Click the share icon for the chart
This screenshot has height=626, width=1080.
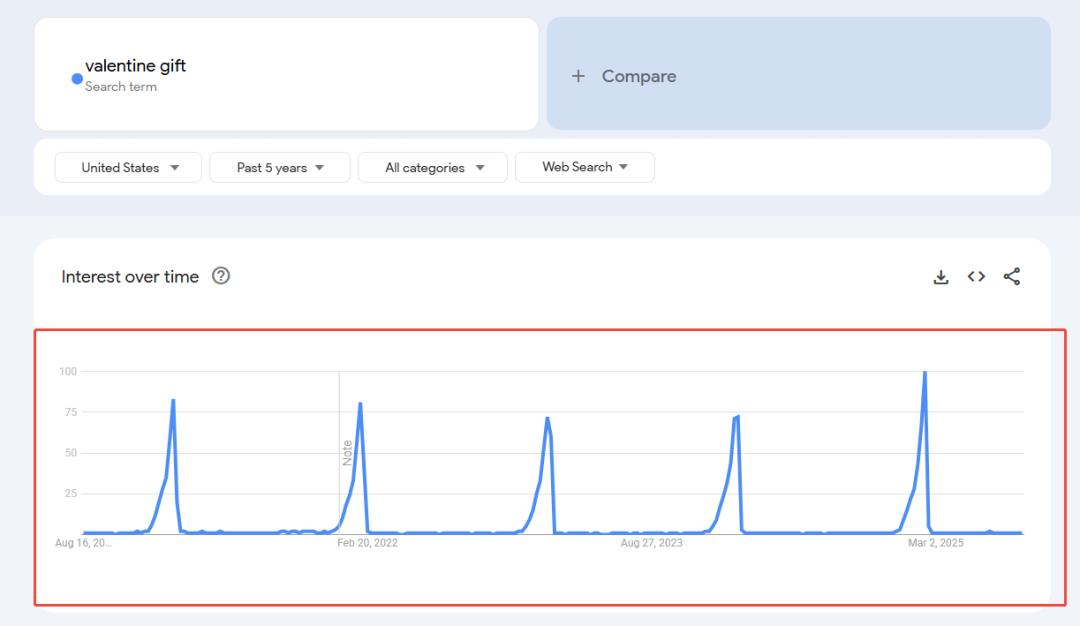pyautogui.click(x=1011, y=277)
